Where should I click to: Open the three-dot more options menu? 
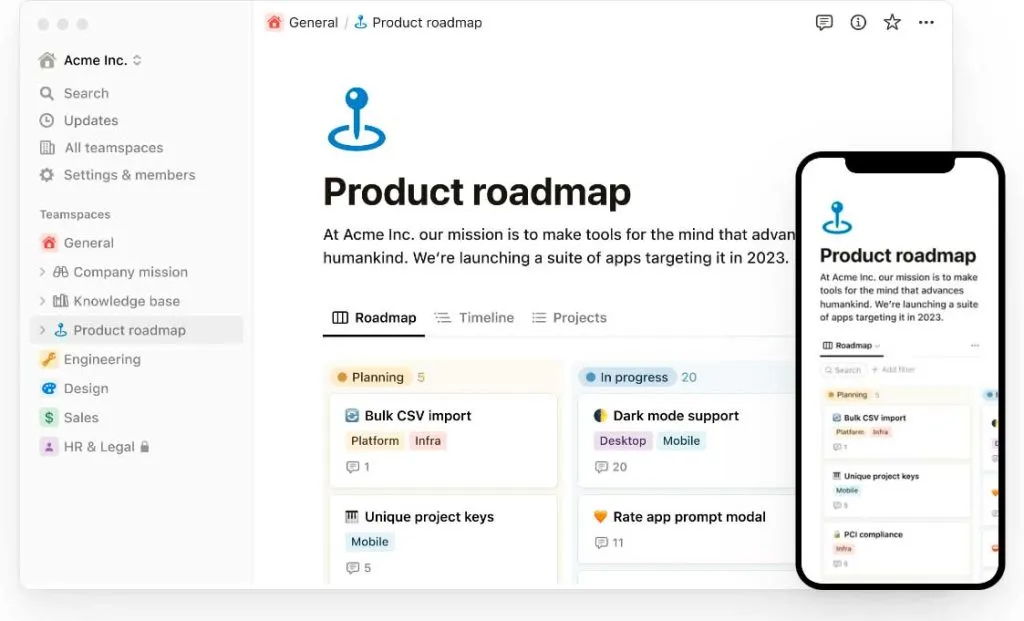pos(926,23)
